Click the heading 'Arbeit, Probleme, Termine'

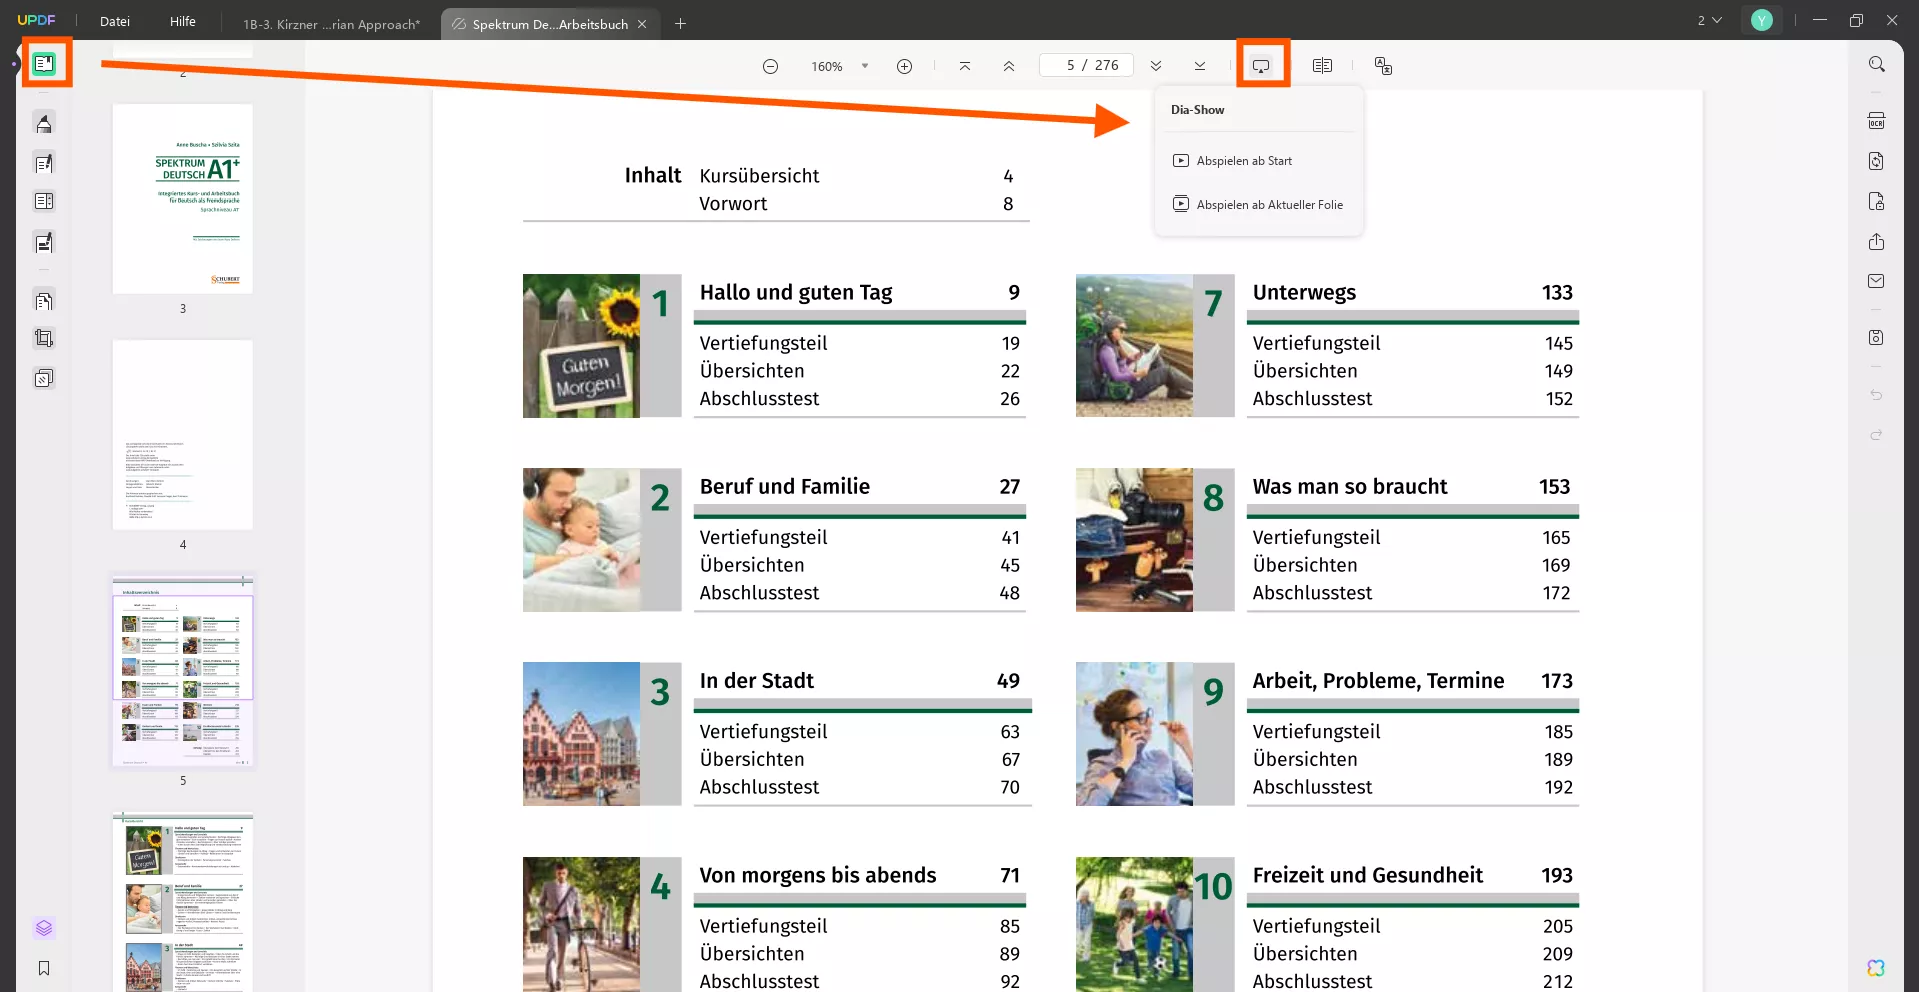pyautogui.click(x=1378, y=681)
